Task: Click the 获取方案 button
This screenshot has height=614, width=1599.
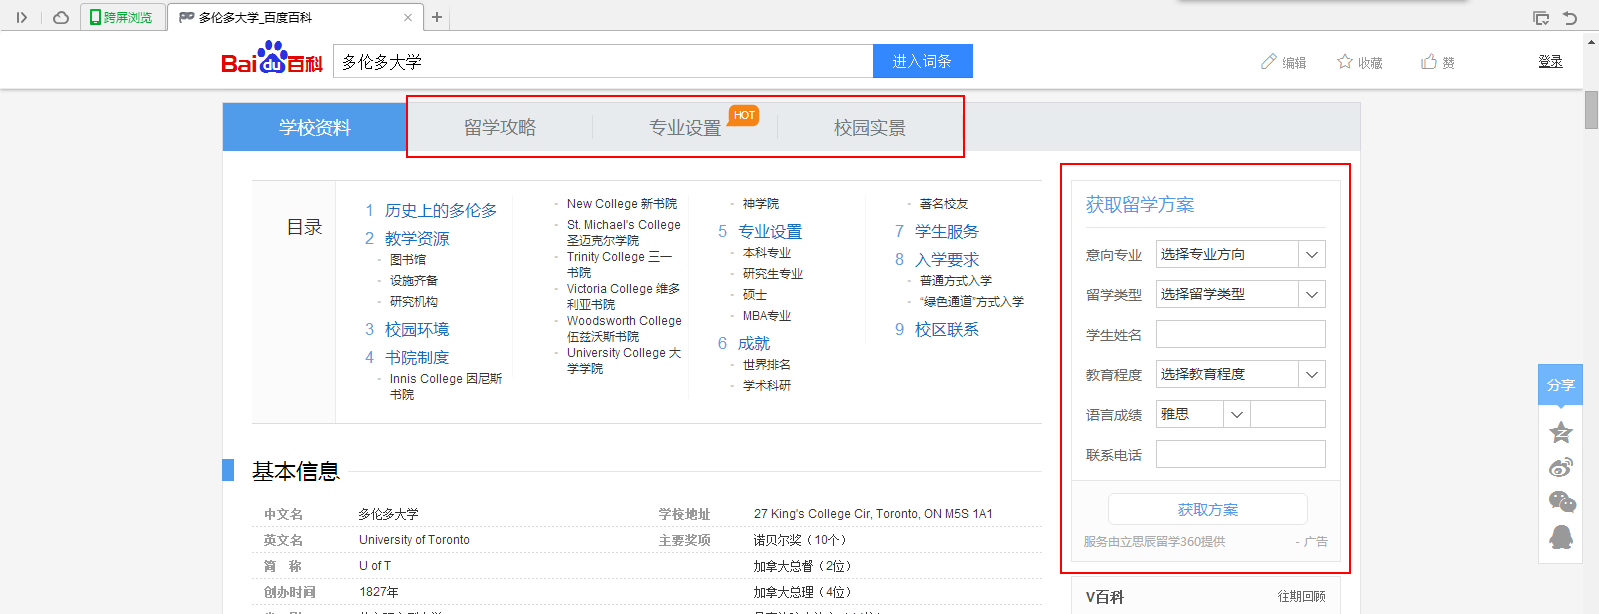Action: click(x=1208, y=509)
